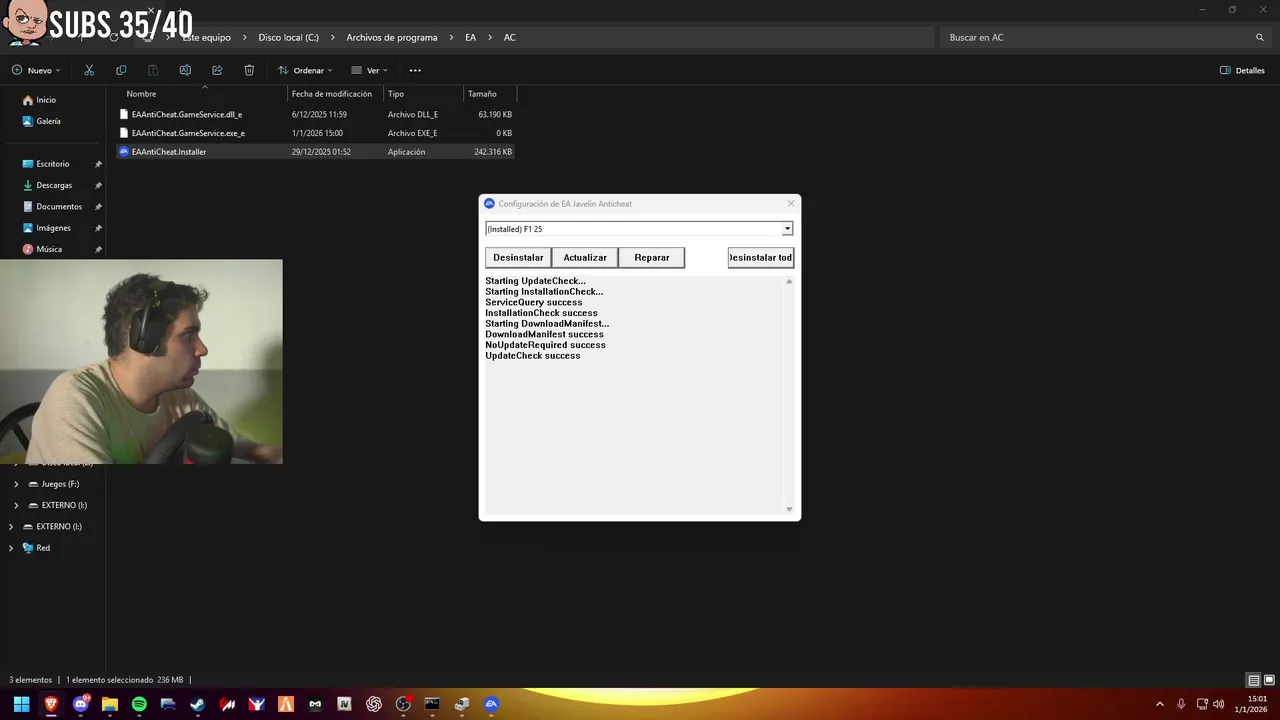Go to Disco local (C:) in breadcrumb
This screenshot has width=1280, height=720.
(288, 37)
